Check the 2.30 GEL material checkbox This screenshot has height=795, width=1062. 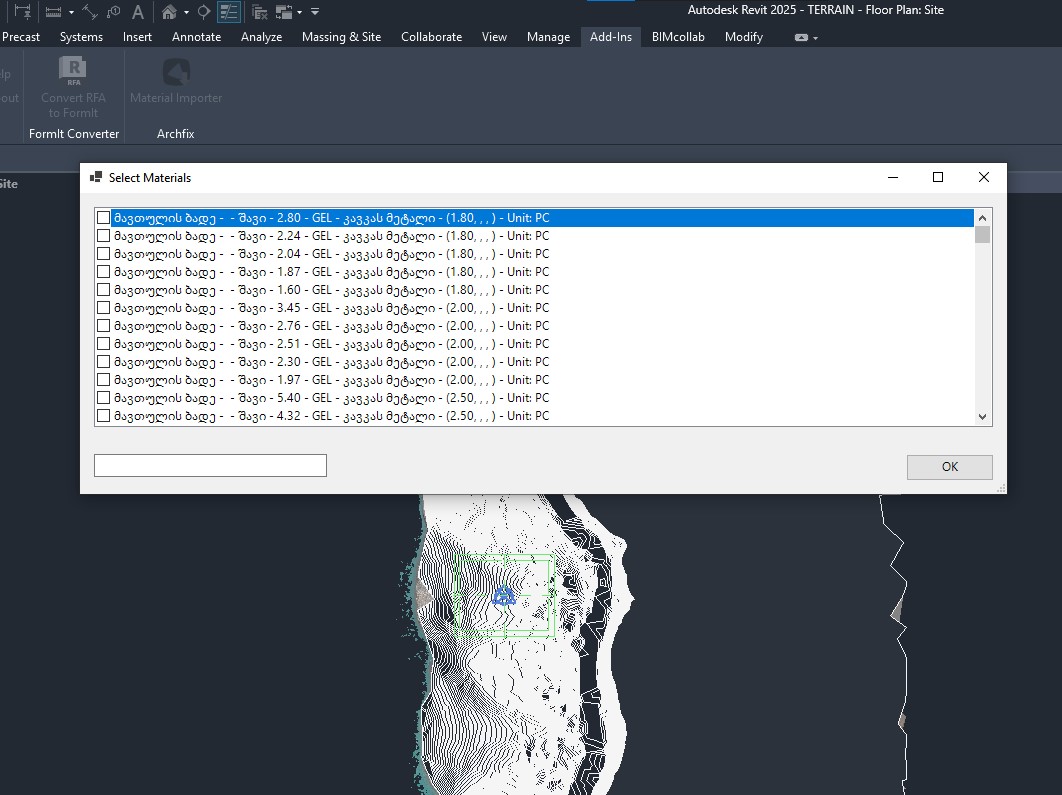(104, 362)
